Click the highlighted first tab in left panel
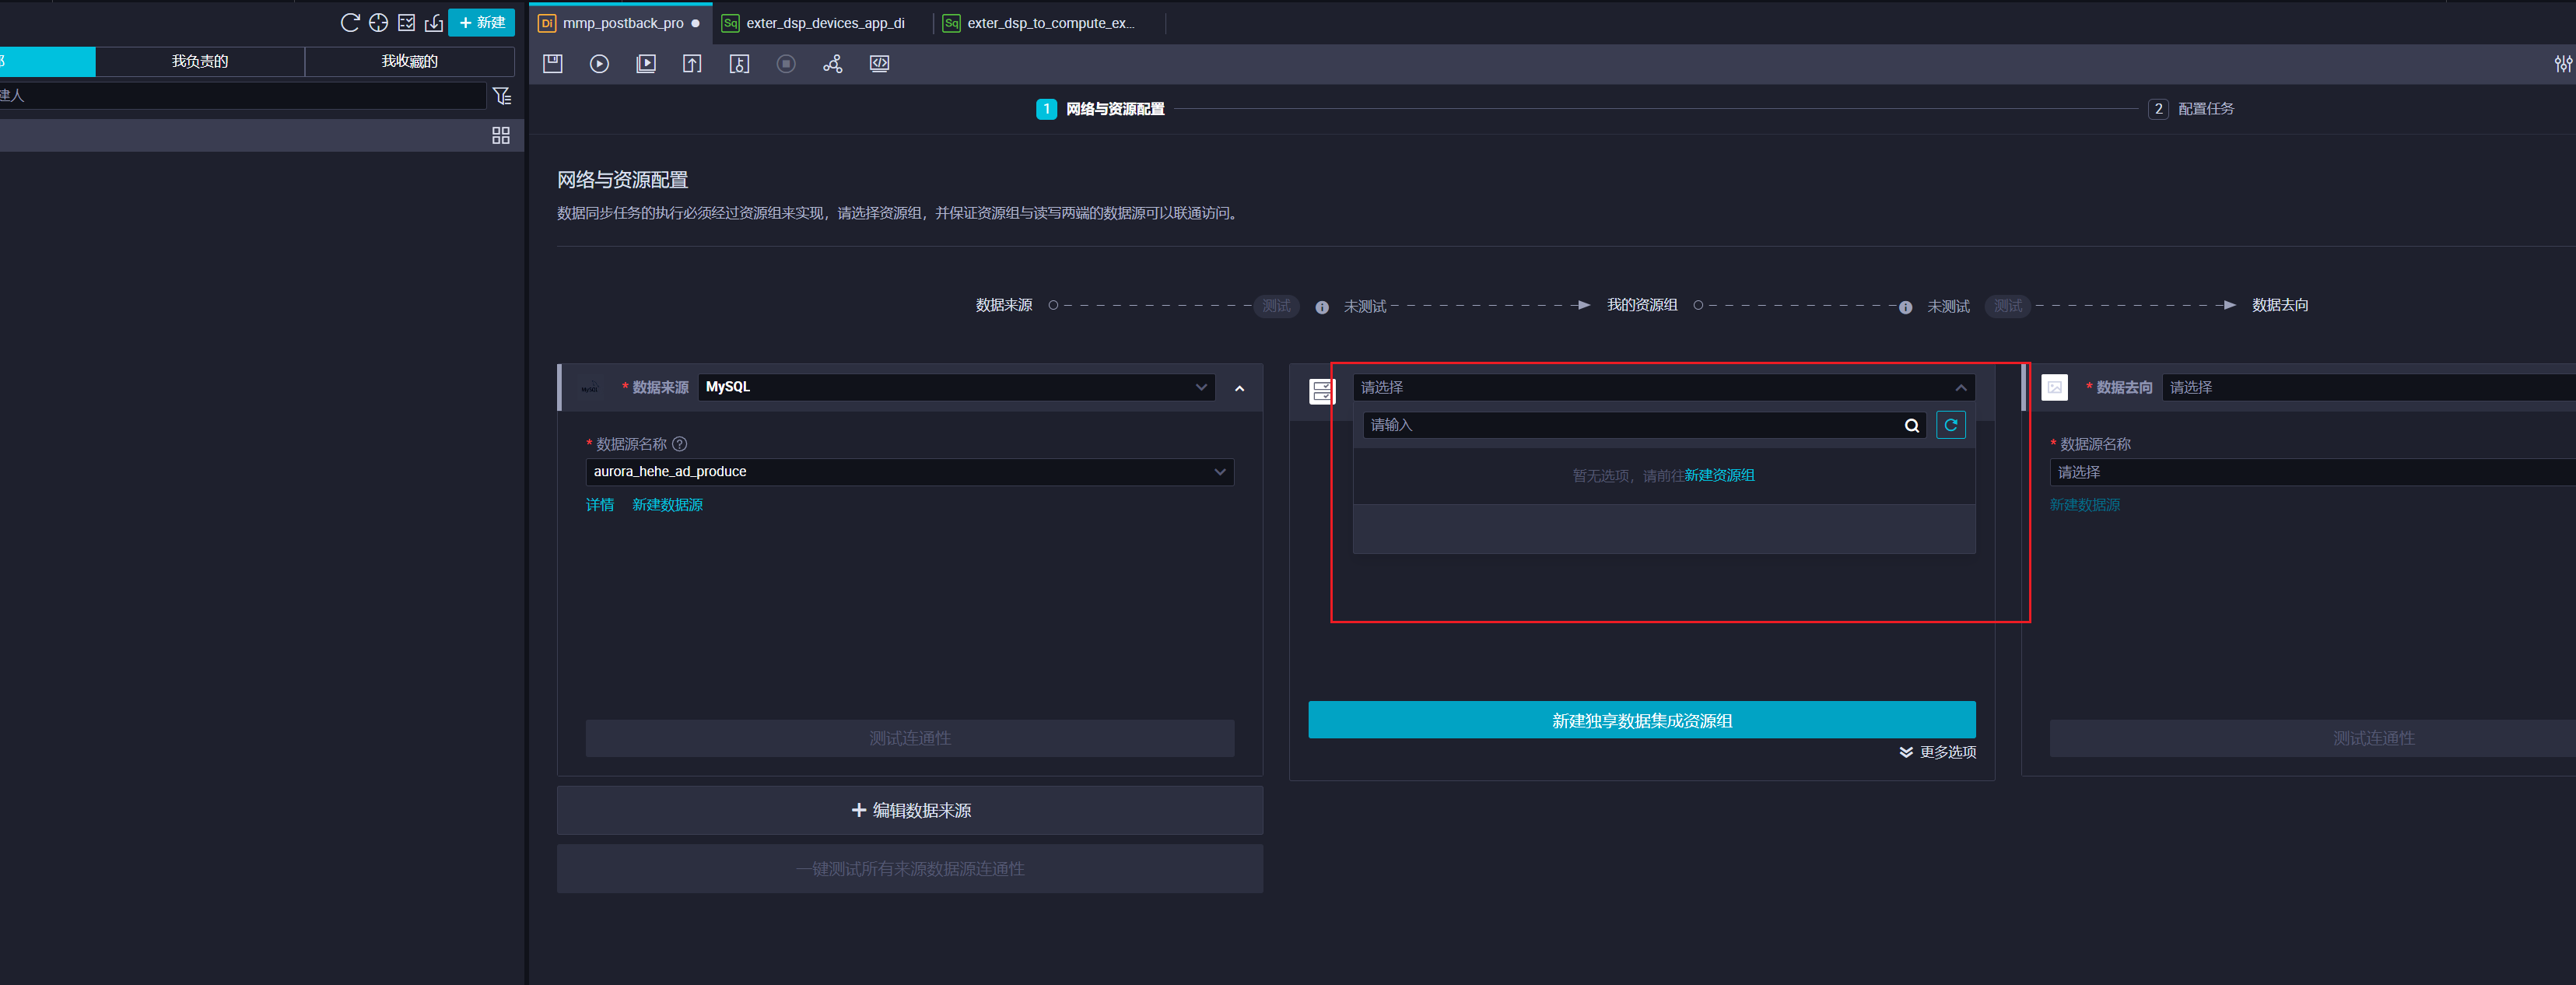Viewport: 2576px width, 985px height. (47, 62)
